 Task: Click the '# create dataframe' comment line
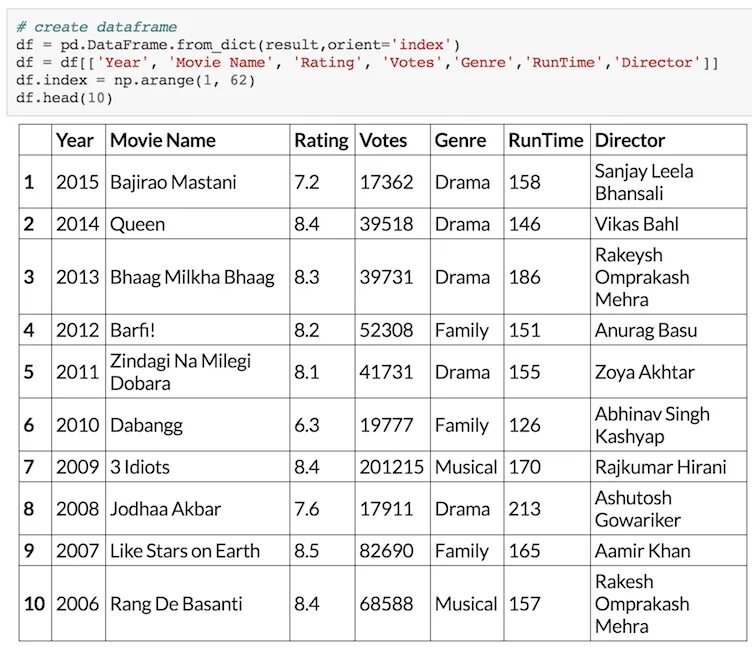pyautogui.click(x=97, y=26)
